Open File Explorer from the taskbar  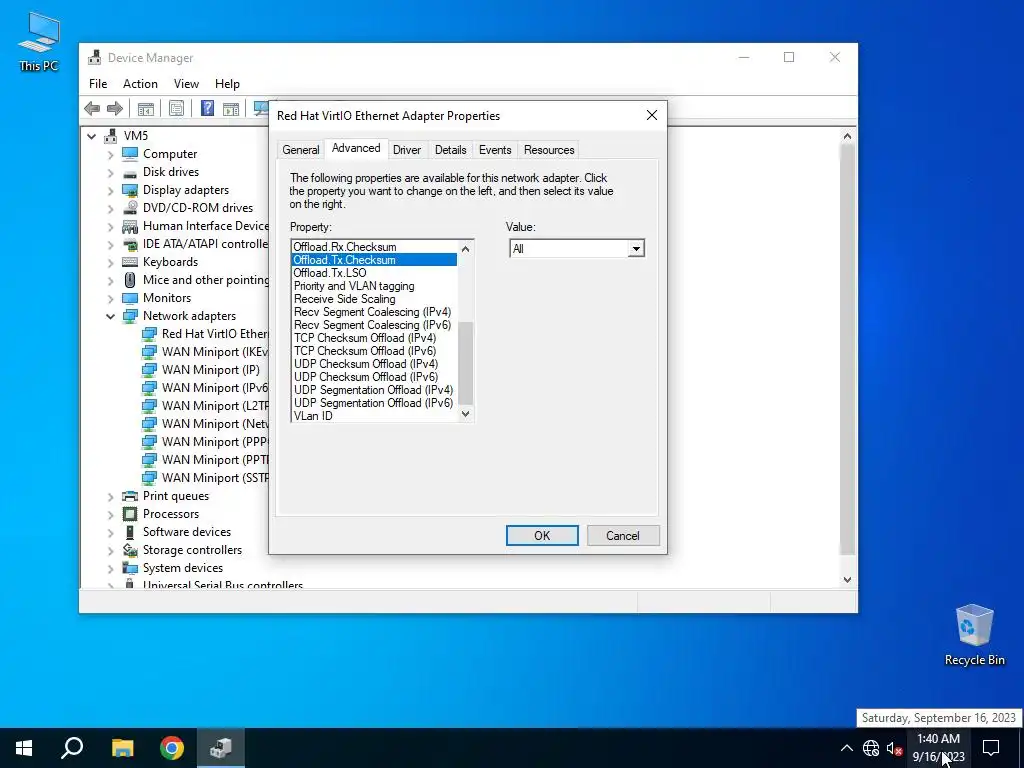coord(122,748)
